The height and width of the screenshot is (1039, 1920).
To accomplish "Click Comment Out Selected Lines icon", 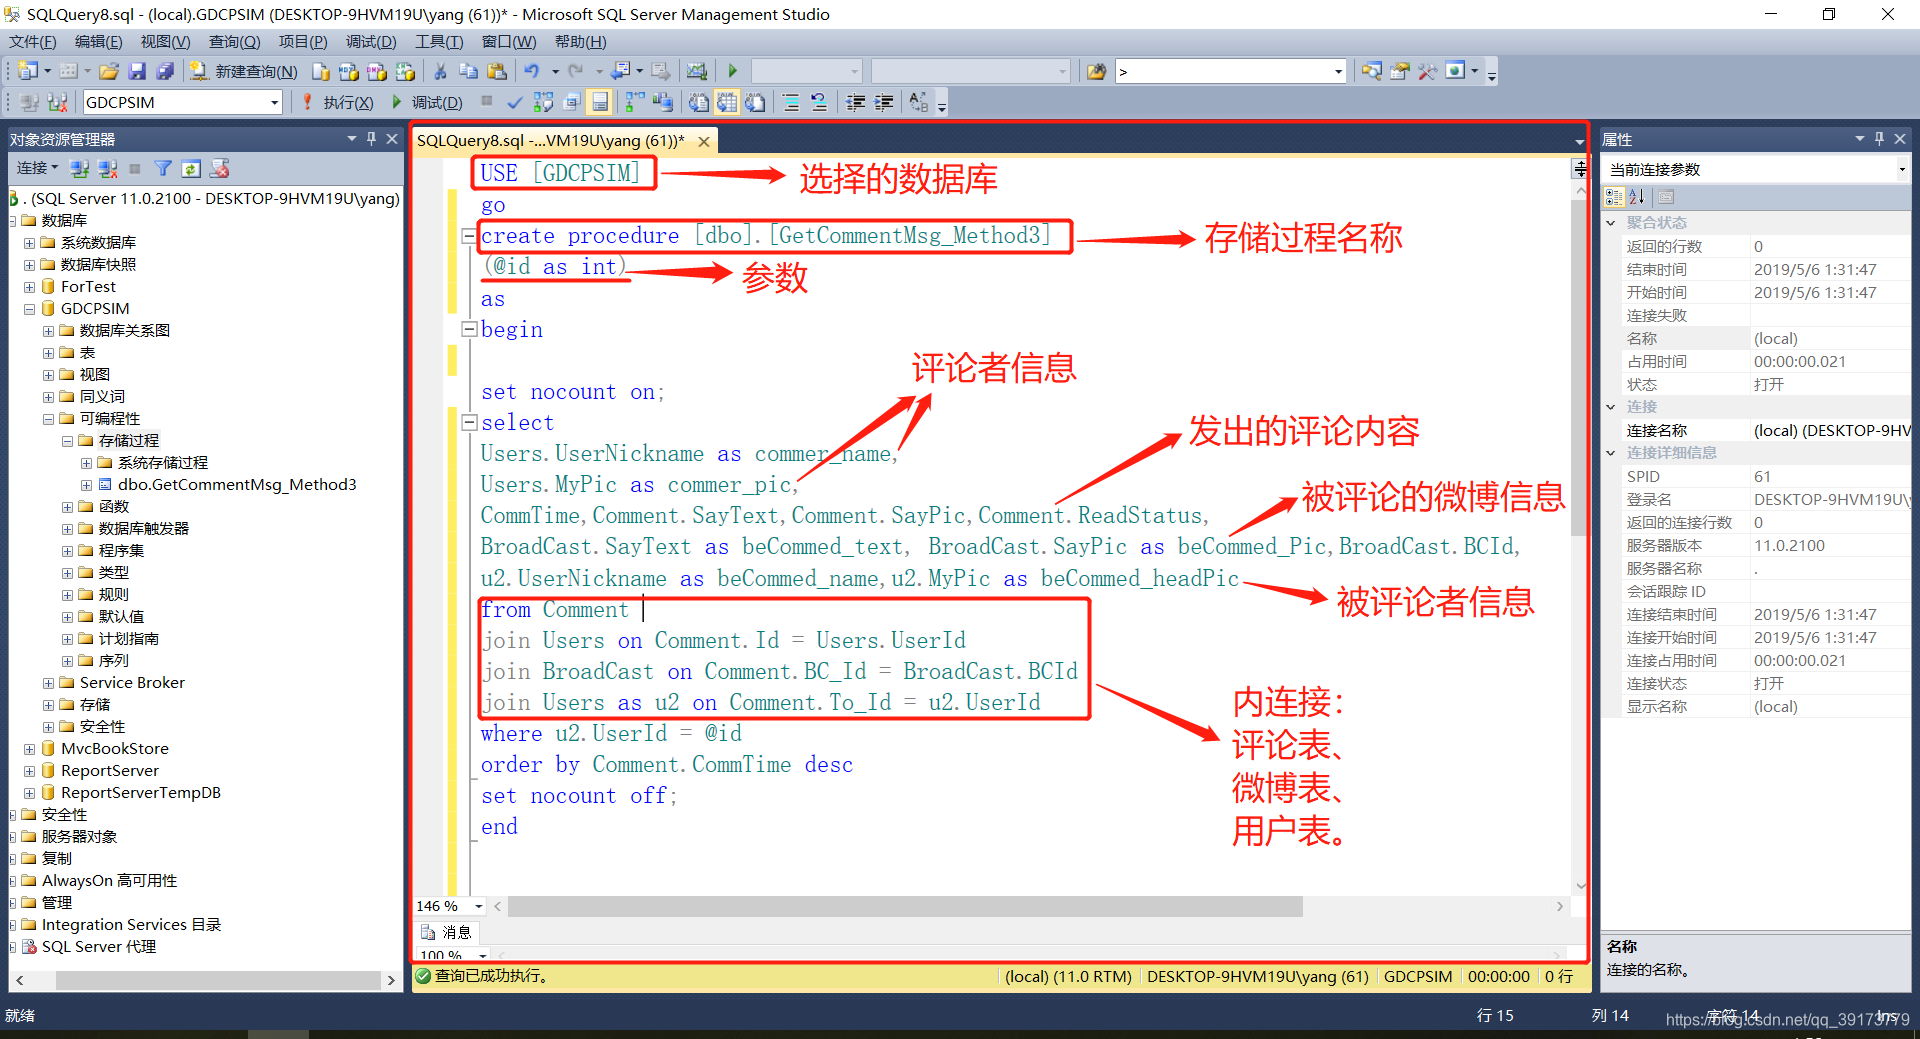I will coord(791,102).
